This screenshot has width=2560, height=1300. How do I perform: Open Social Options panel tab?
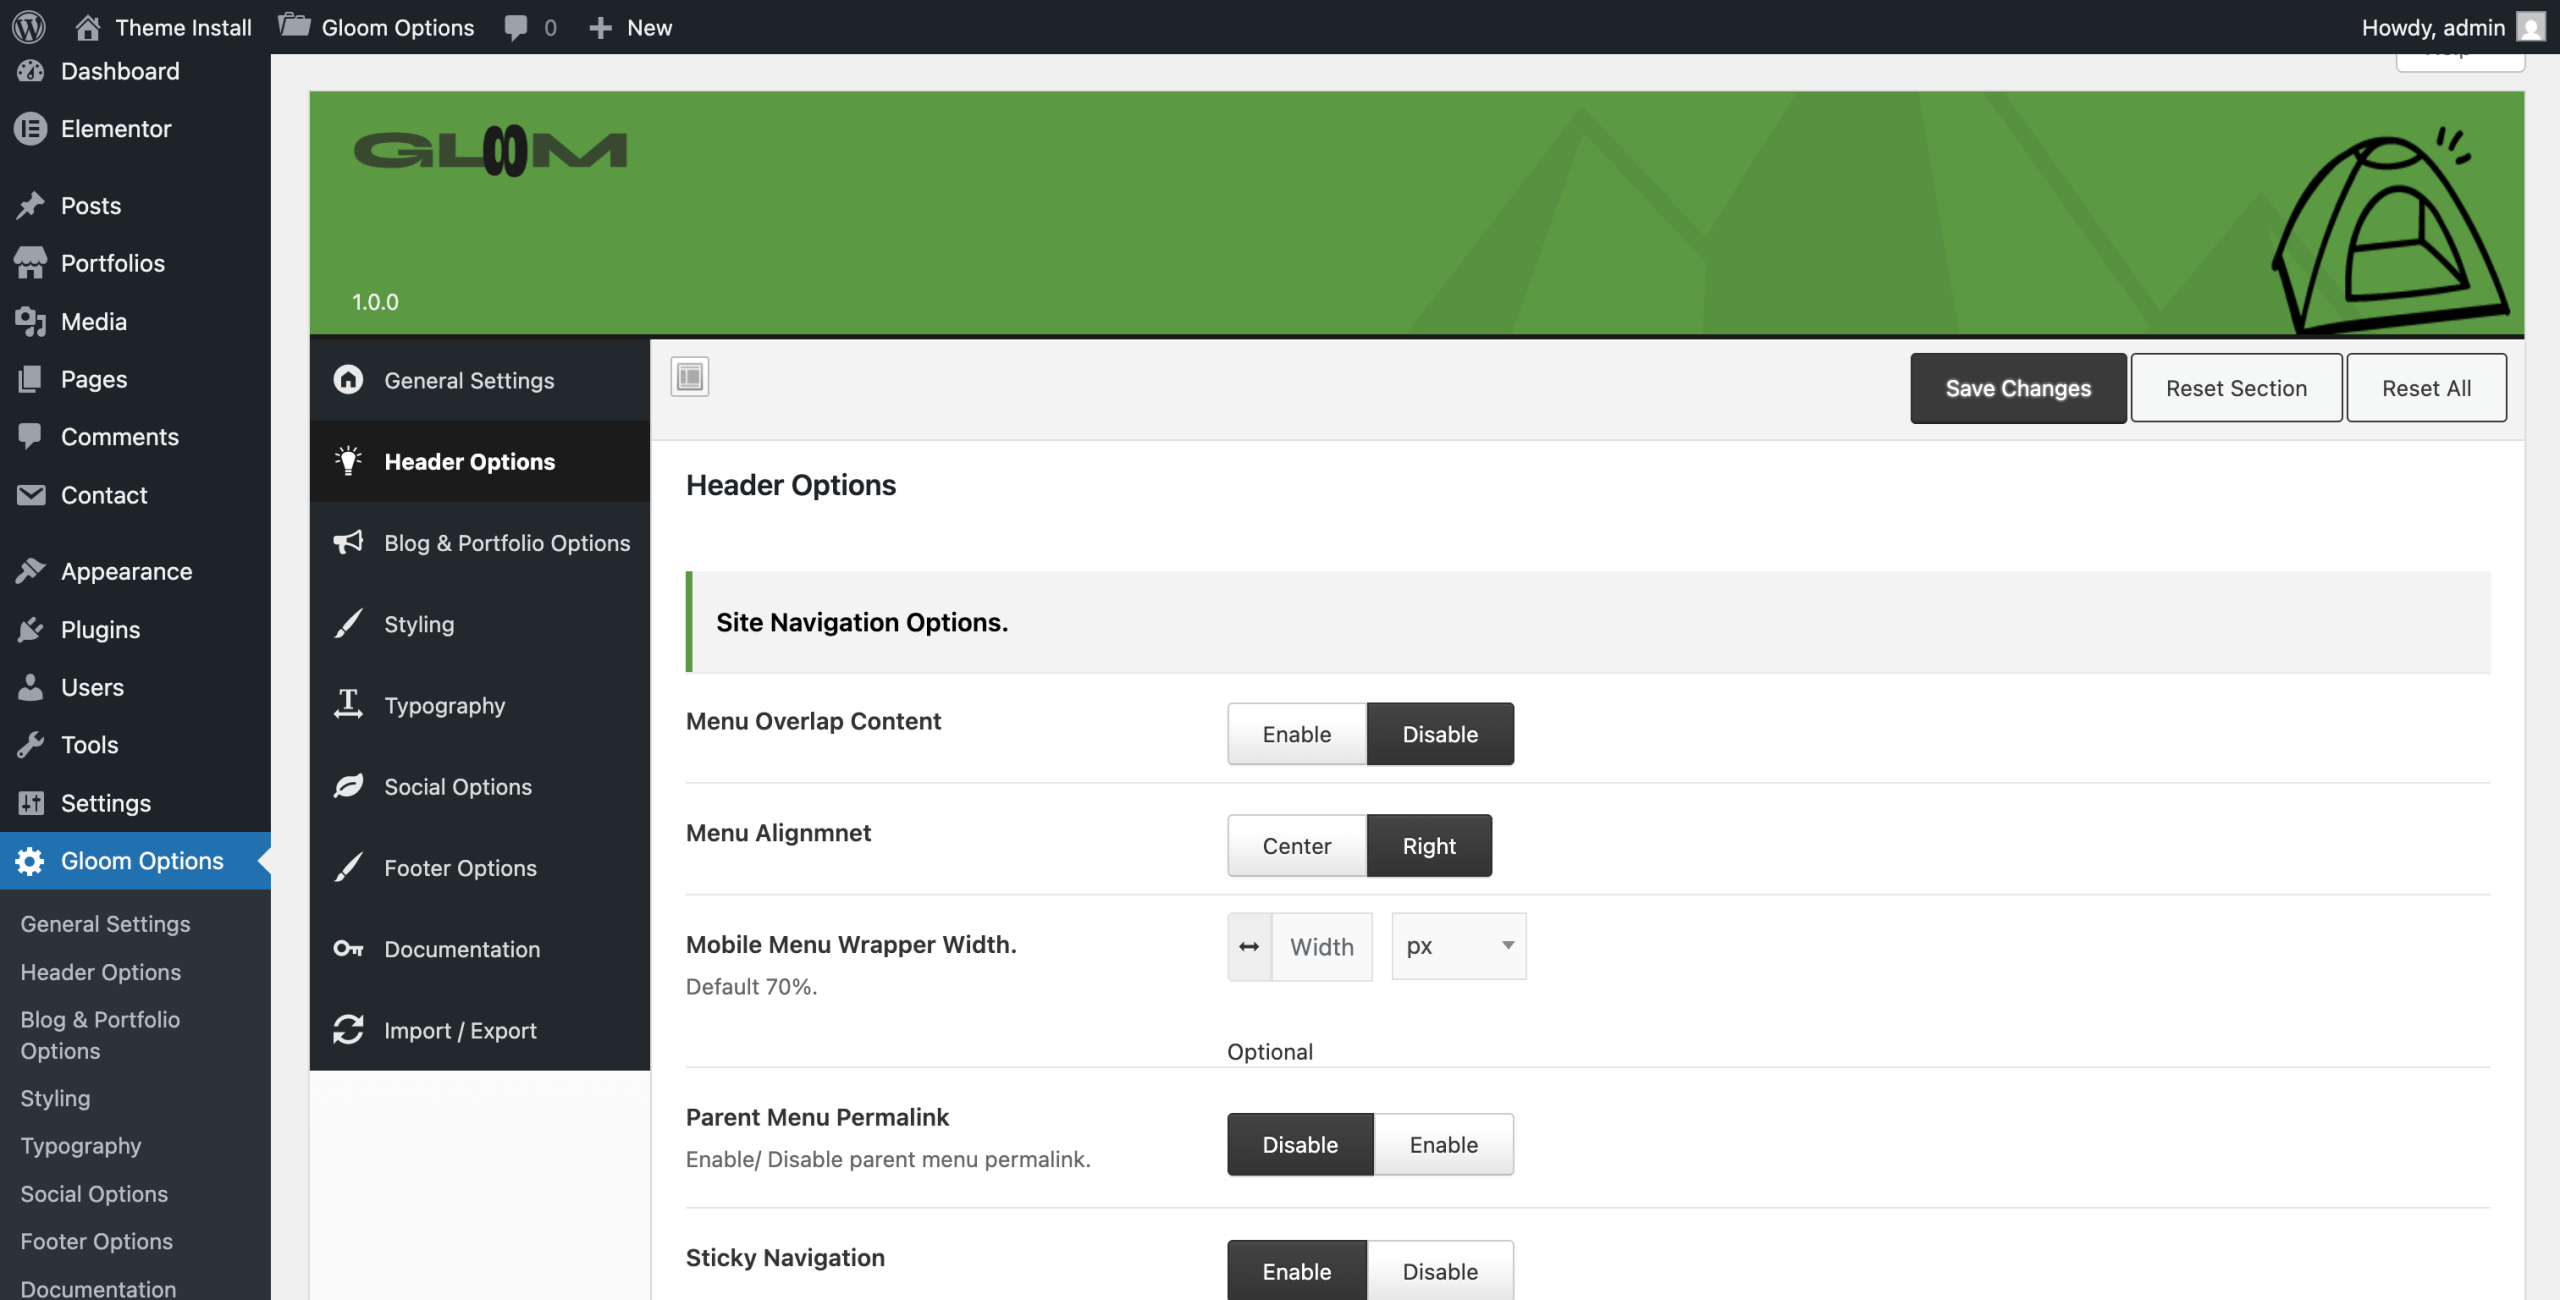click(480, 787)
